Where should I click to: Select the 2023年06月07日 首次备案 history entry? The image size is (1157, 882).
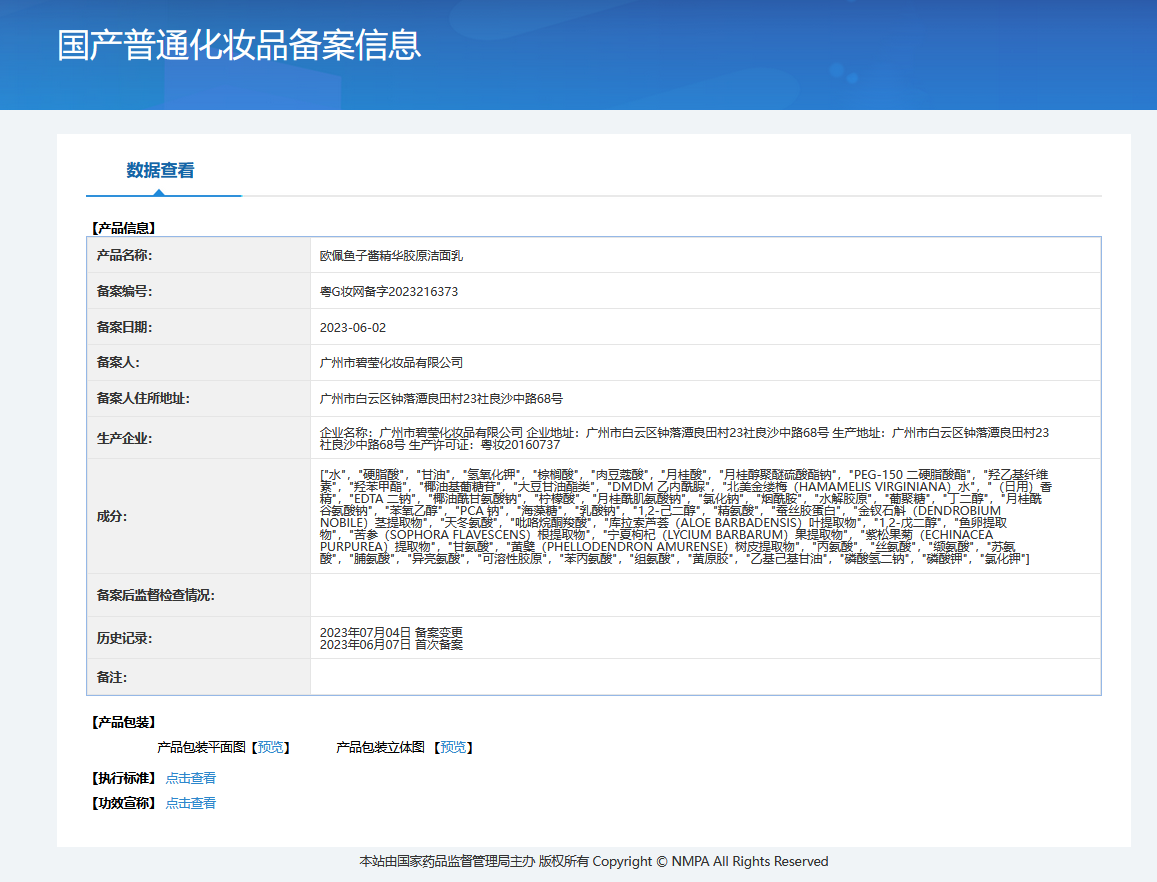click(x=391, y=644)
